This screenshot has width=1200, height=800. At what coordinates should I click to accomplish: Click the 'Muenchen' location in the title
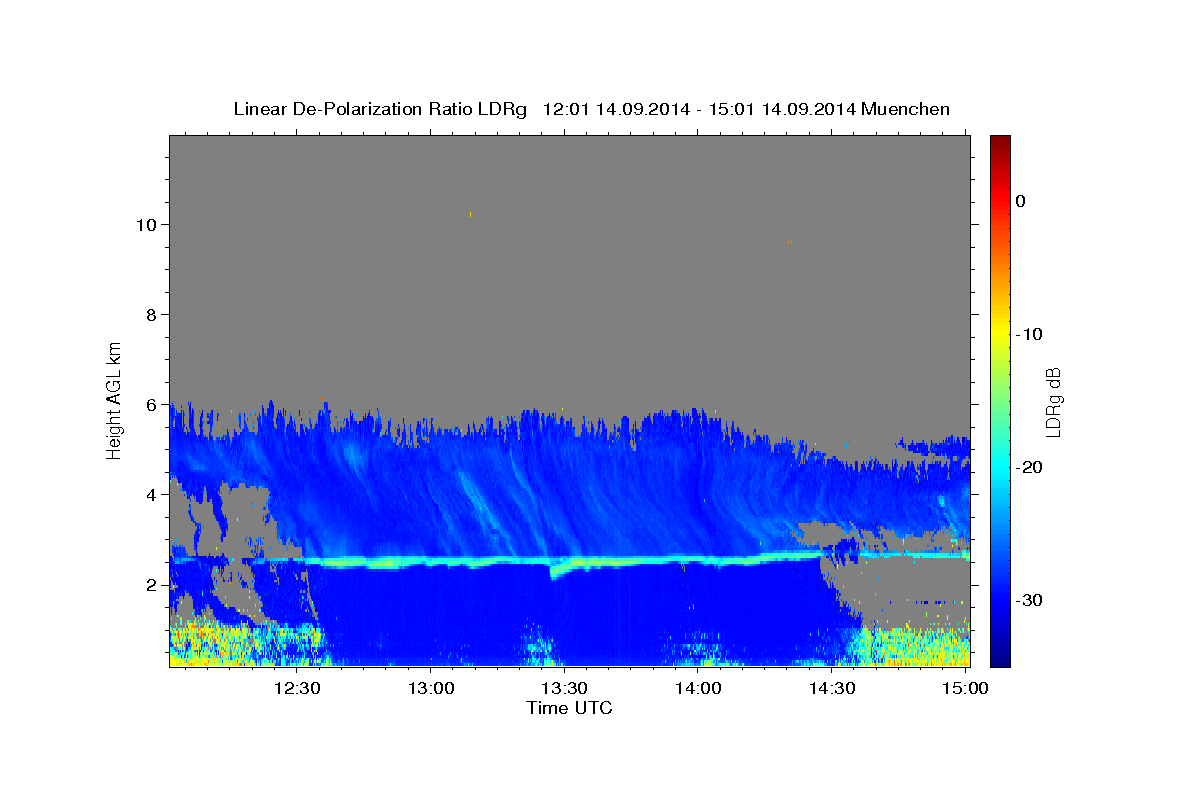pyautogui.click(x=905, y=109)
